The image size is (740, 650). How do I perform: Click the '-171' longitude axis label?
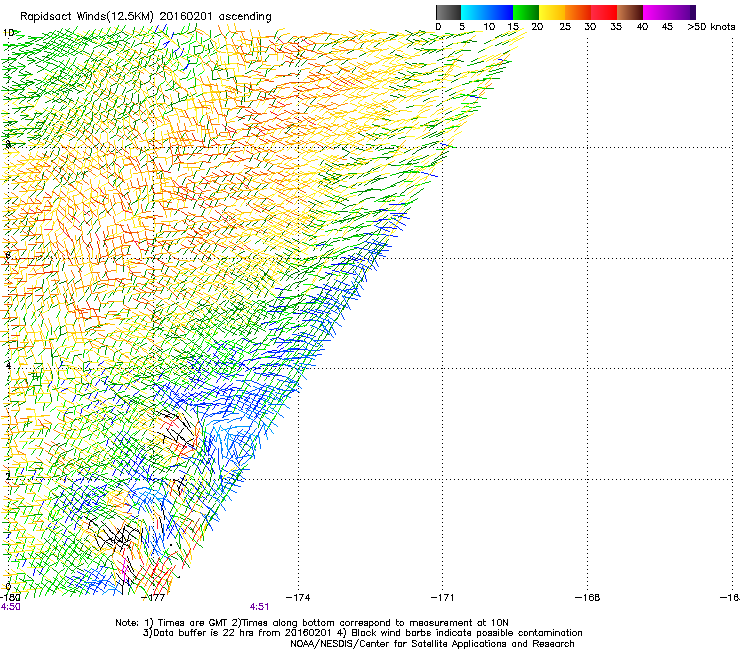point(443,598)
